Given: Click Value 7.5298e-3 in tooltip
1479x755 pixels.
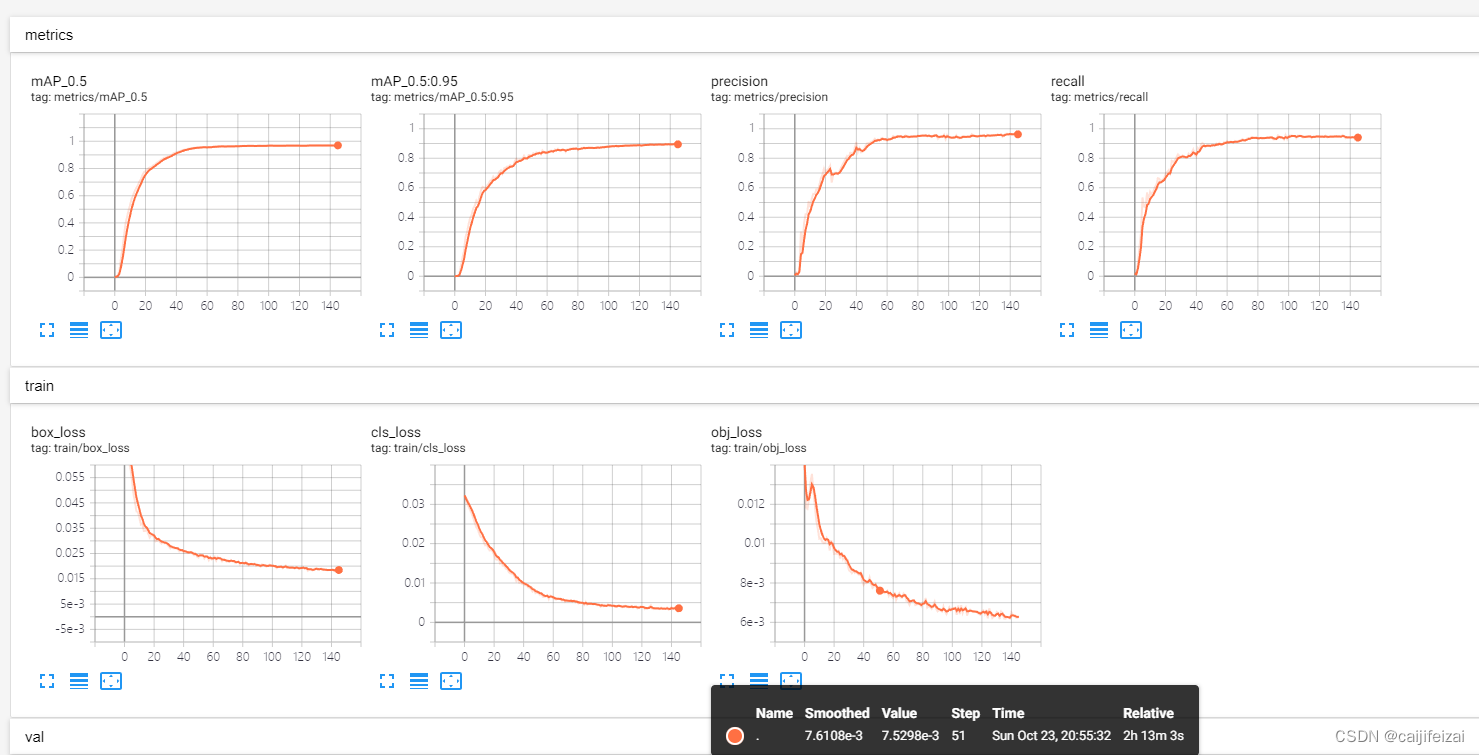Looking at the screenshot, I should tap(910, 736).
